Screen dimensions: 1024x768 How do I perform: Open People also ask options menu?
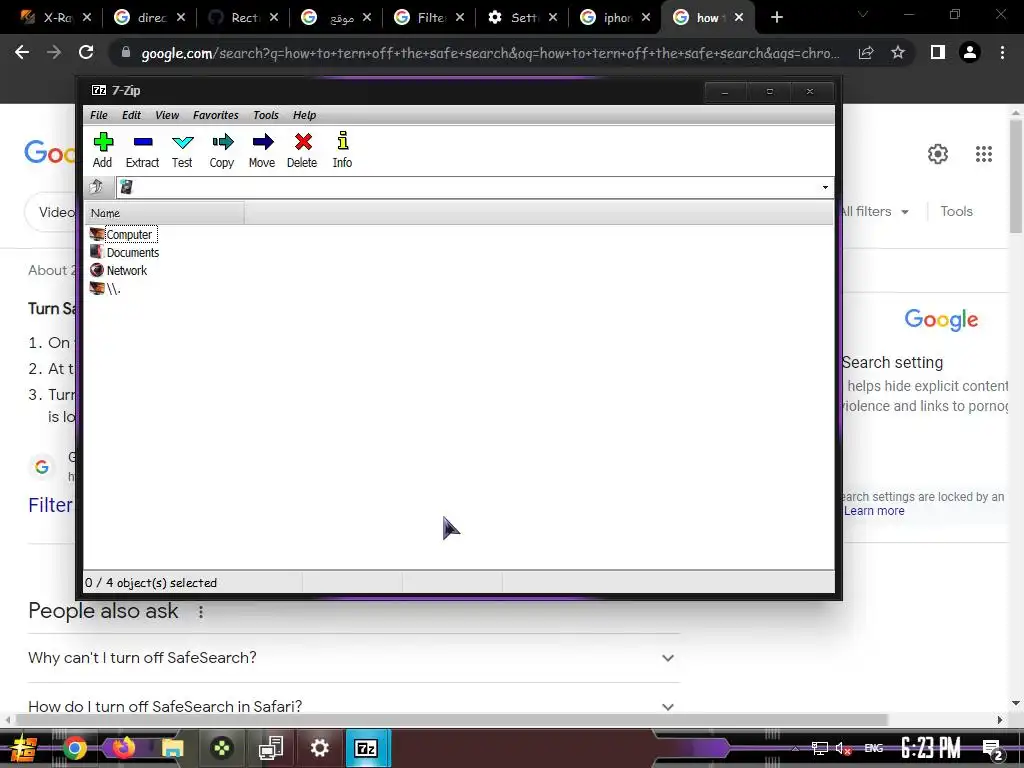click(x=200, y=612)
